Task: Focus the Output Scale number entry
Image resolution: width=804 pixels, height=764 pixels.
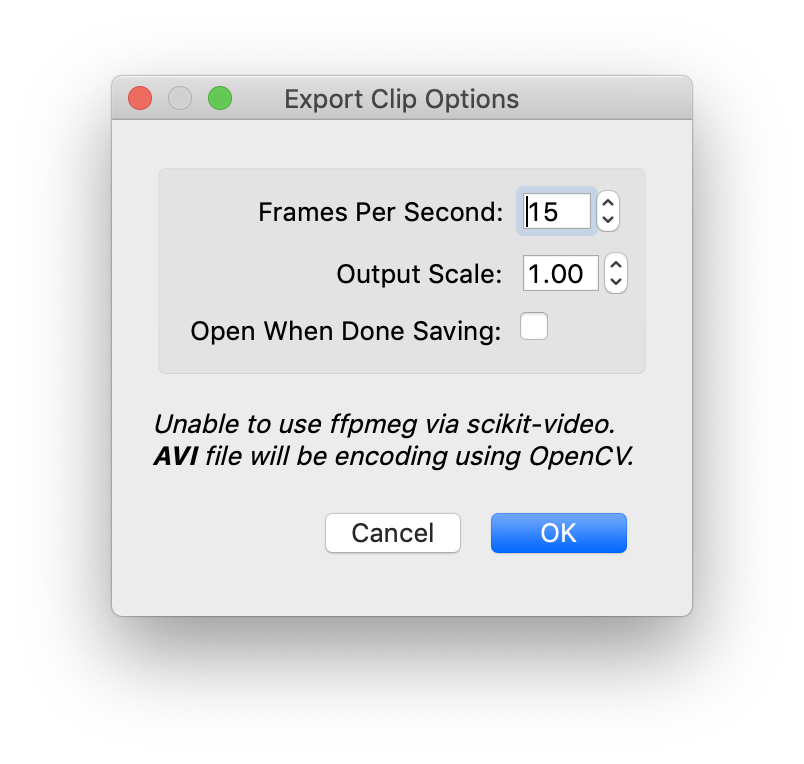Action: [560, 273]
